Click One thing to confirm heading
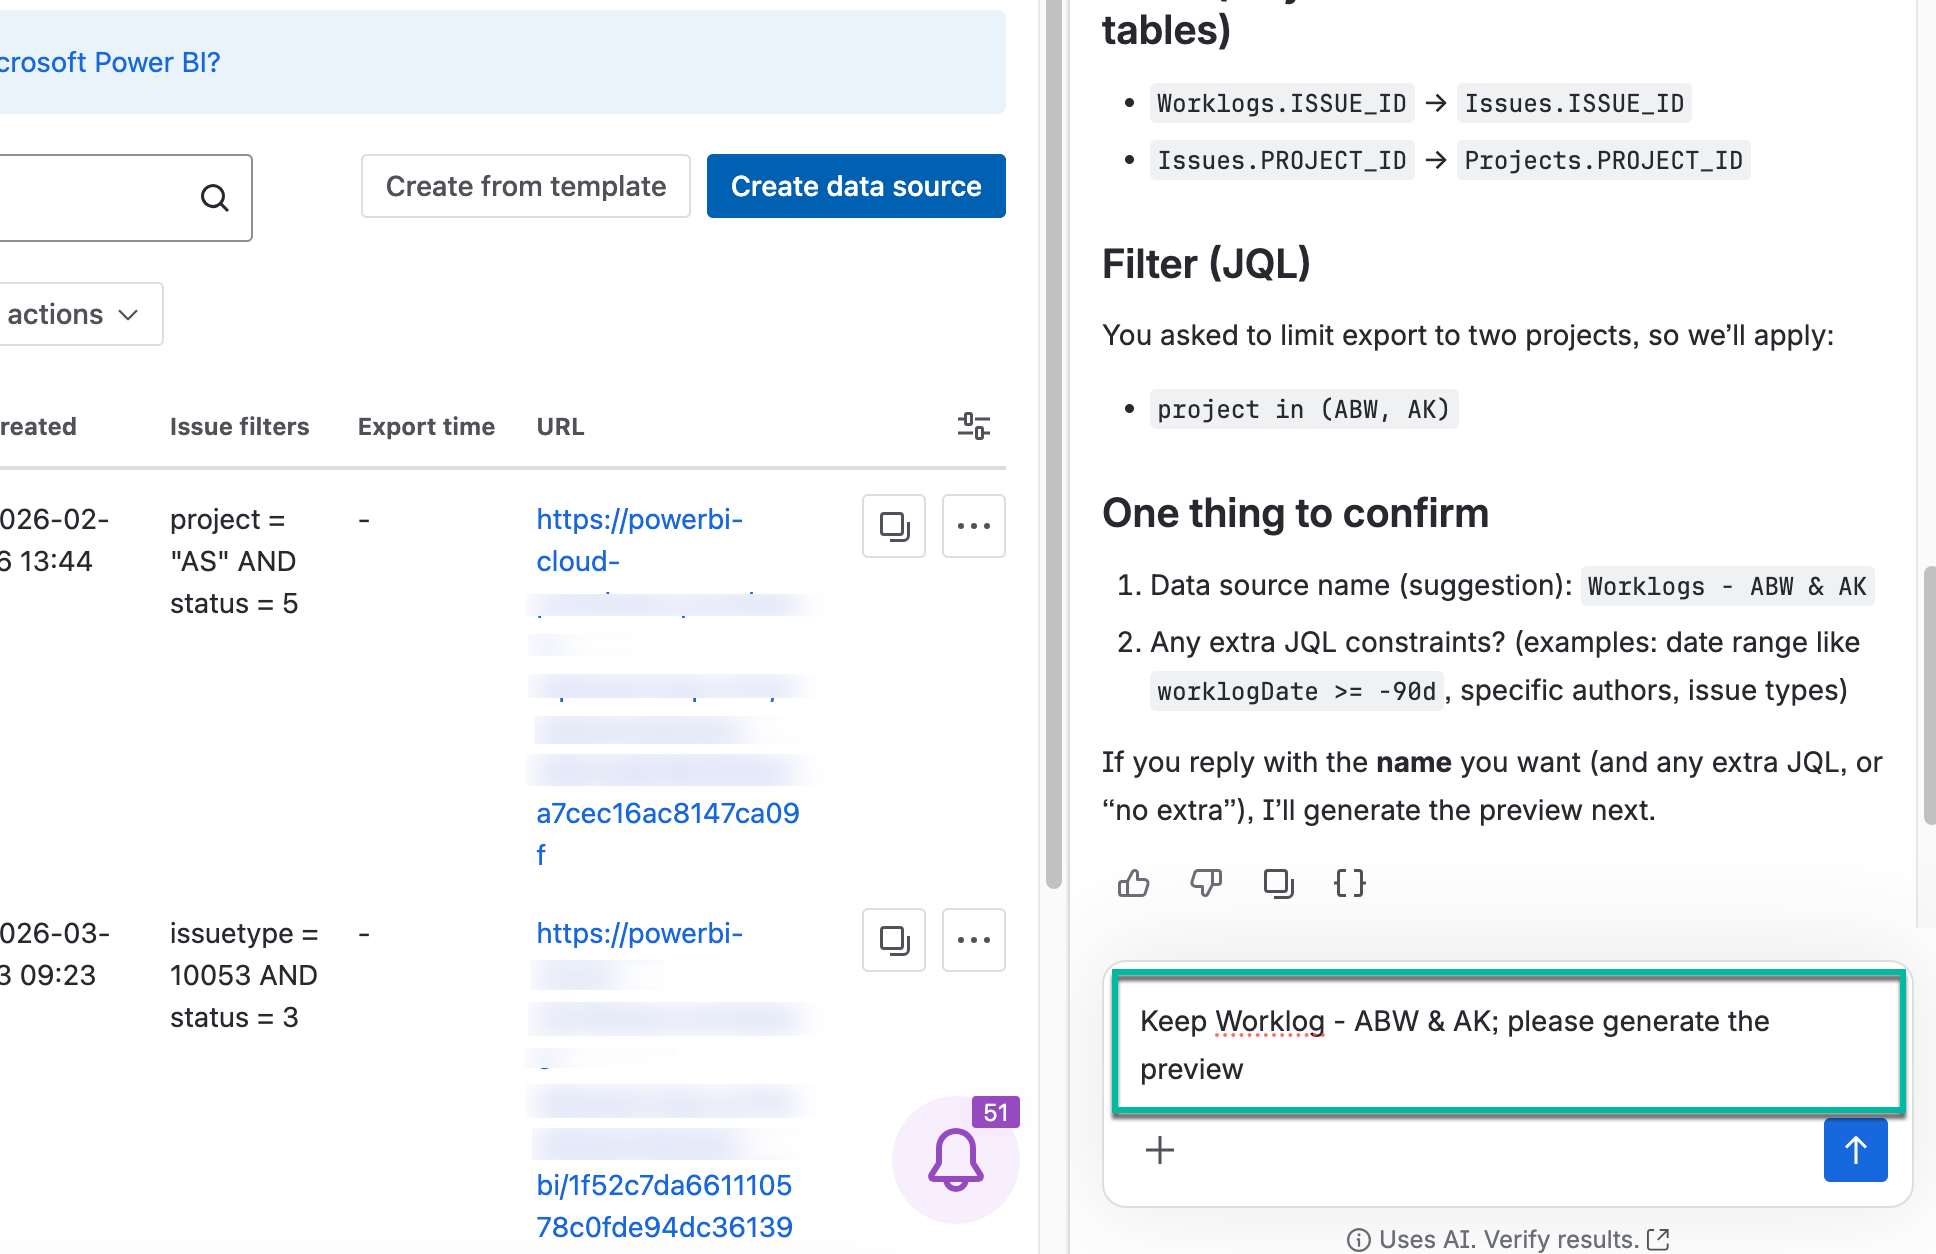Image resolution: width=1936 pixels, height=1254 pixels. [1295, 513]
